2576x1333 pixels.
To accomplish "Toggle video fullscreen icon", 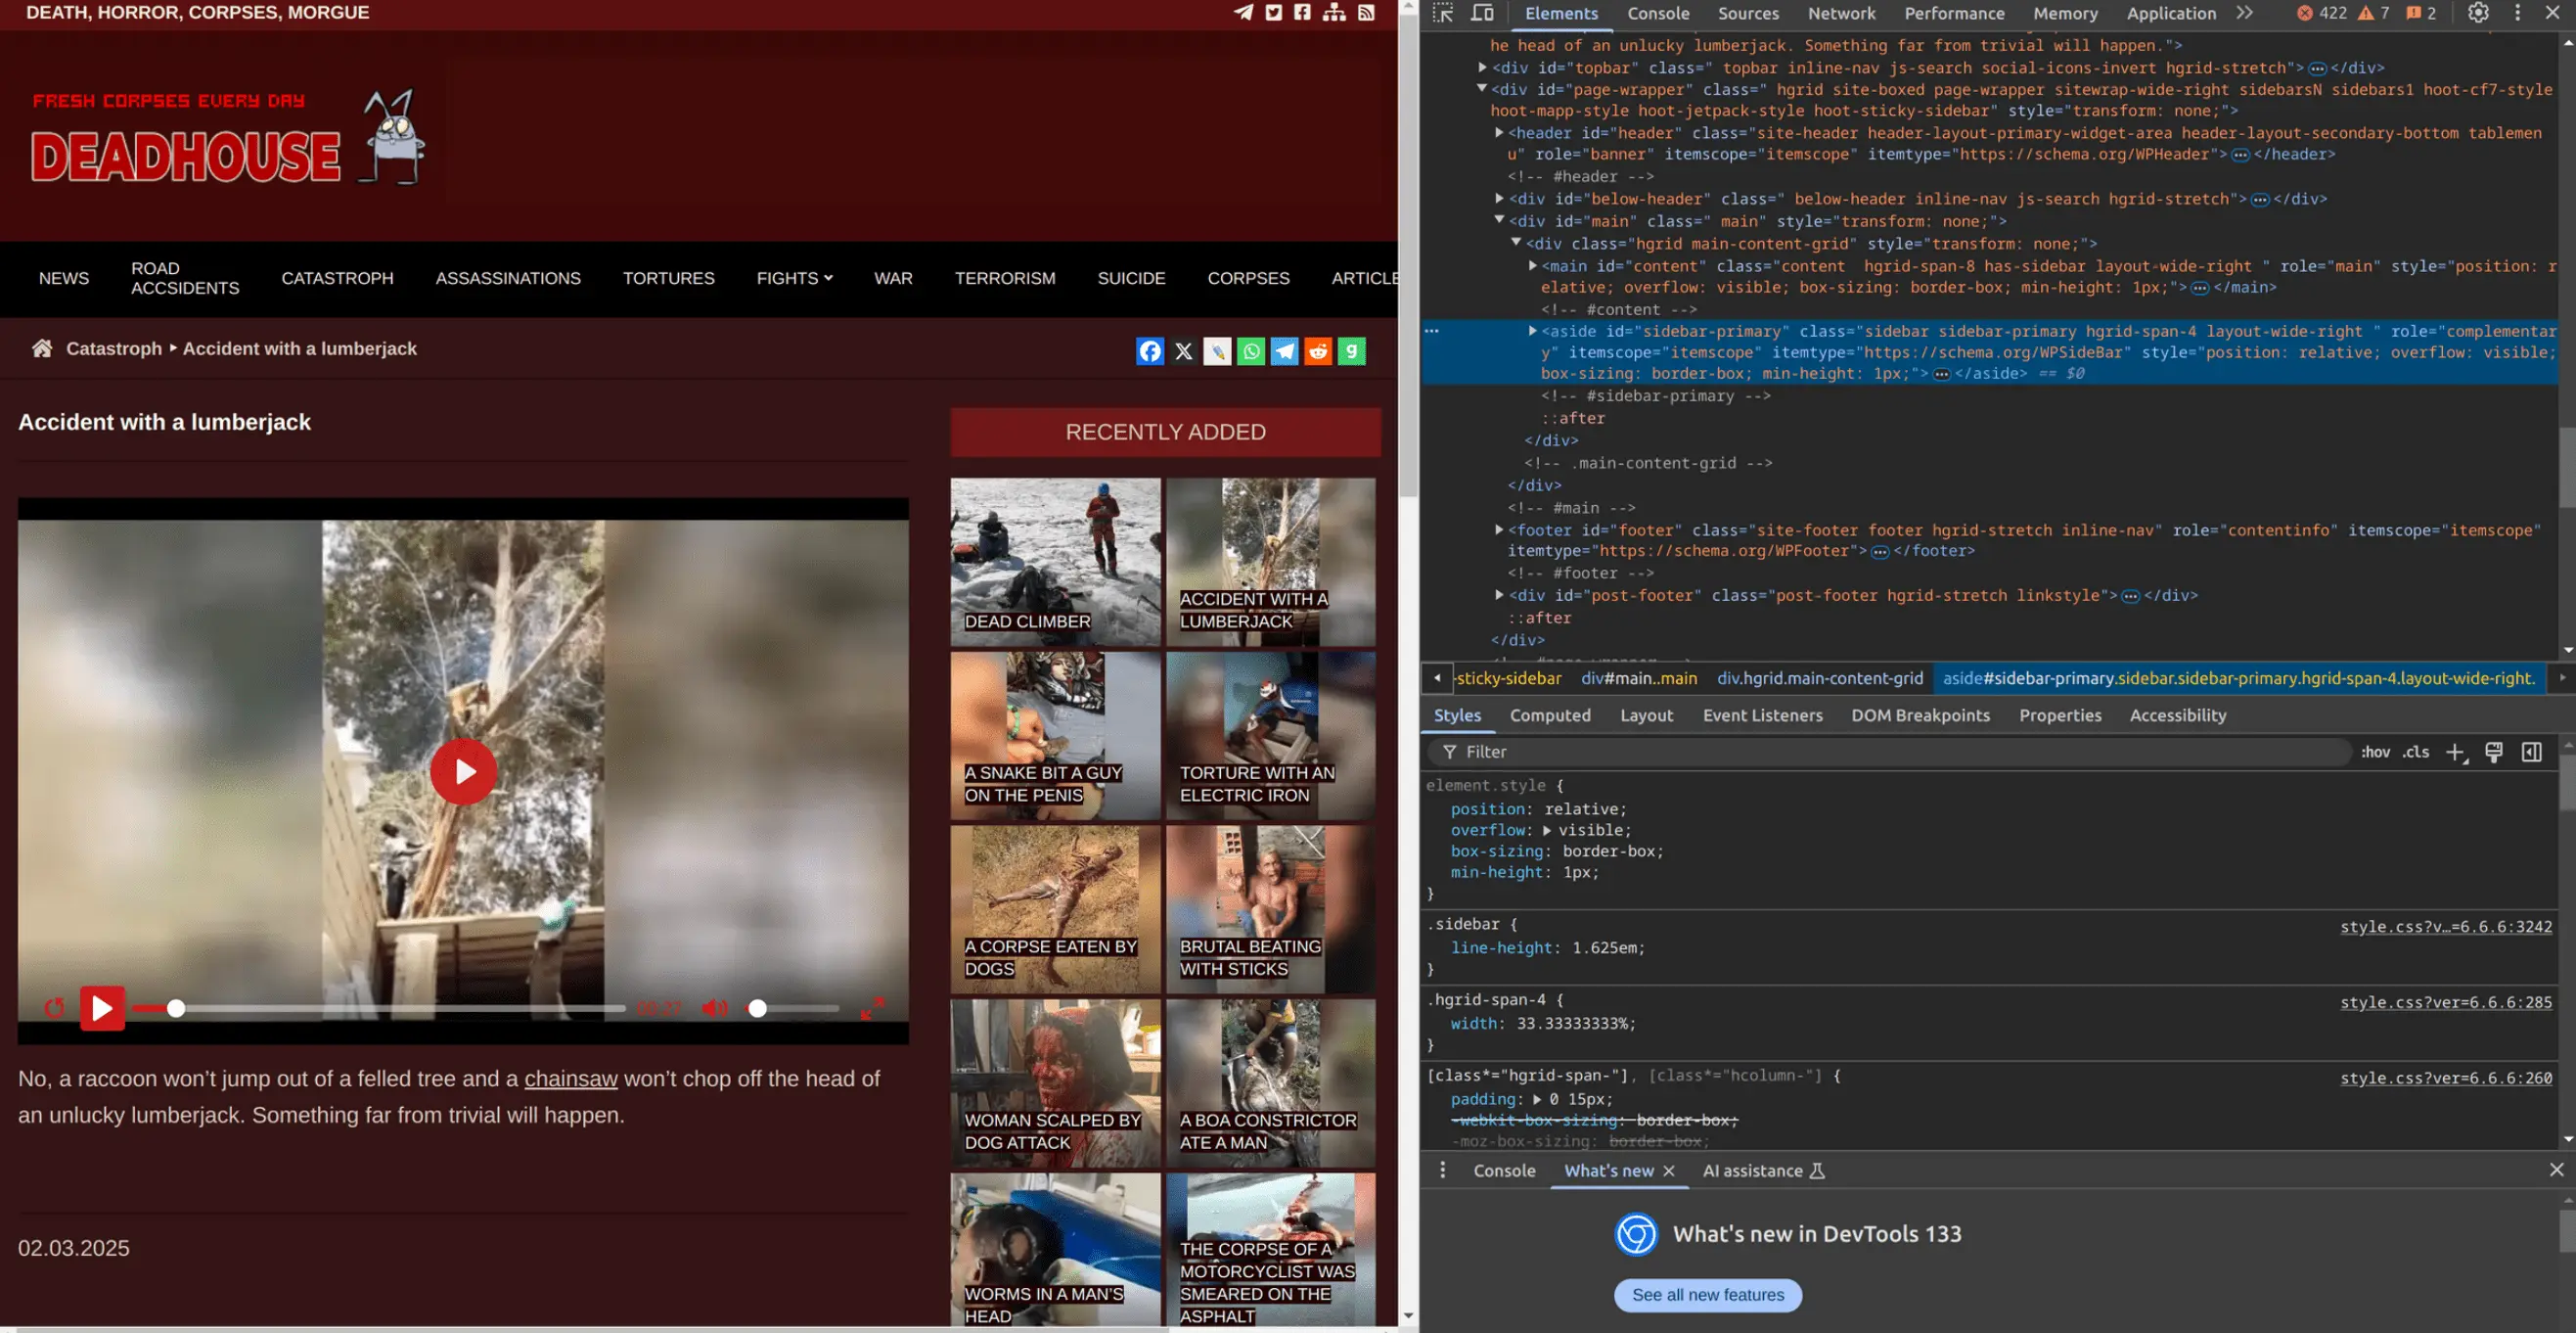I will pyautogui.click(x=872, y=1008).
